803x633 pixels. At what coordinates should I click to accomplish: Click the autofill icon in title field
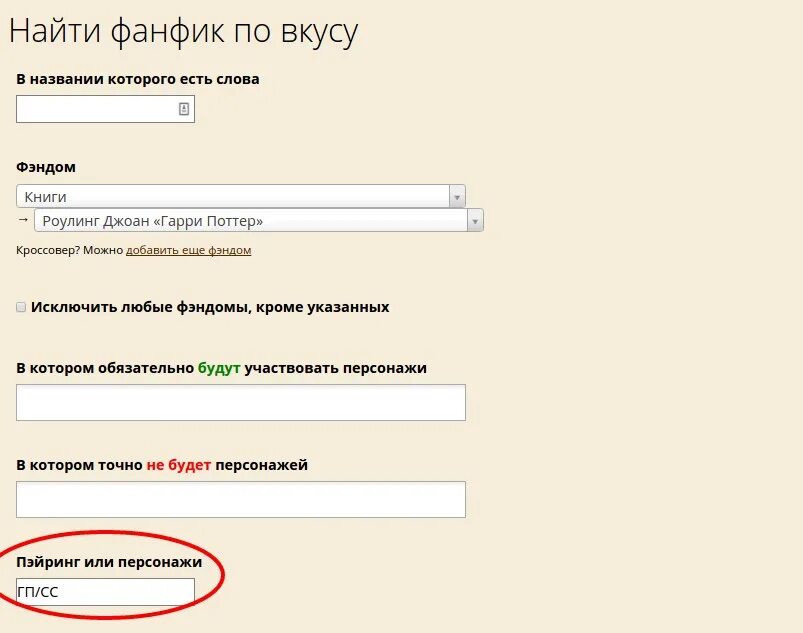pyautogui.click(x=184, y=109)
